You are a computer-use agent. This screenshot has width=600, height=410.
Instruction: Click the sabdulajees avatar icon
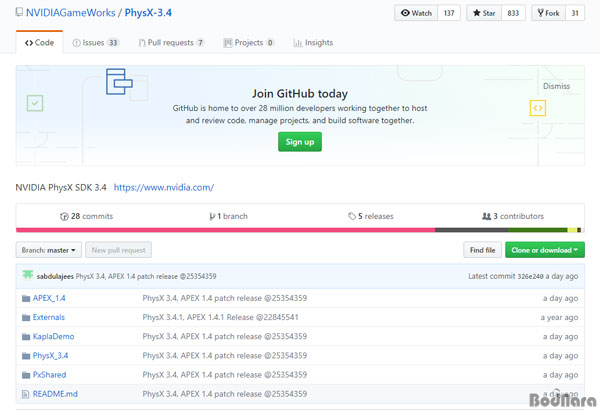click(28, 275)
